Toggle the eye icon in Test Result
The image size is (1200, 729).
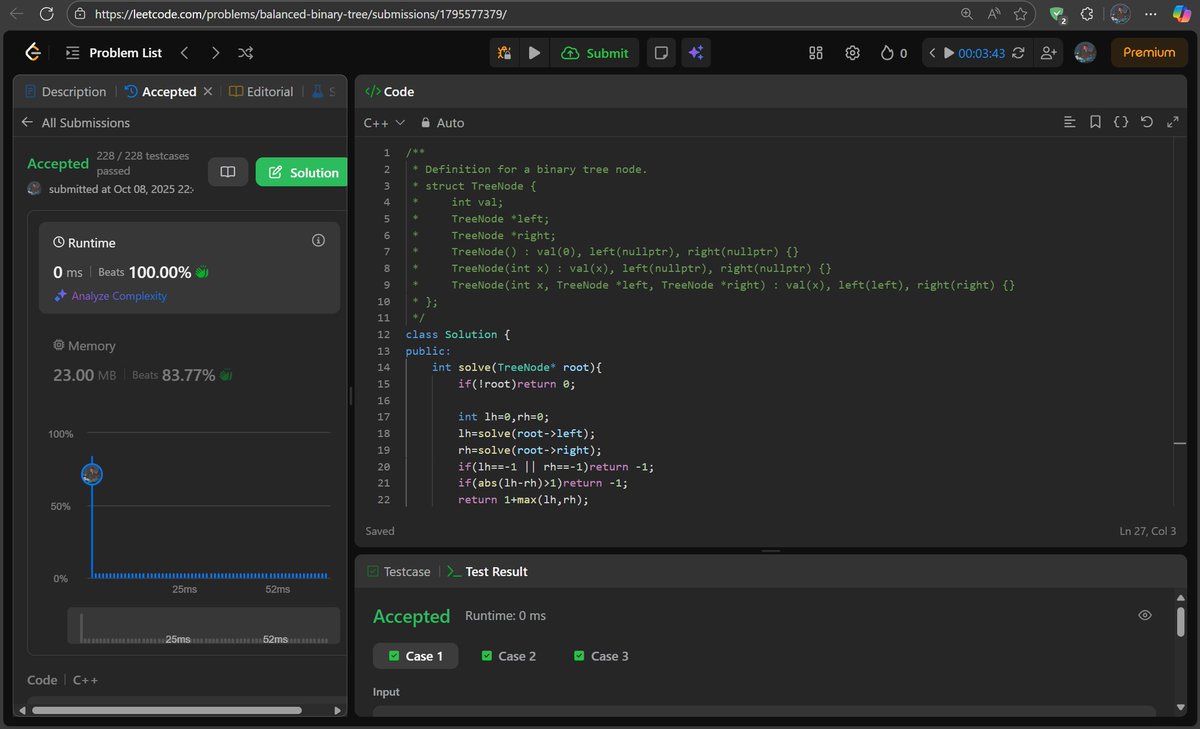tap(1145, 615)
